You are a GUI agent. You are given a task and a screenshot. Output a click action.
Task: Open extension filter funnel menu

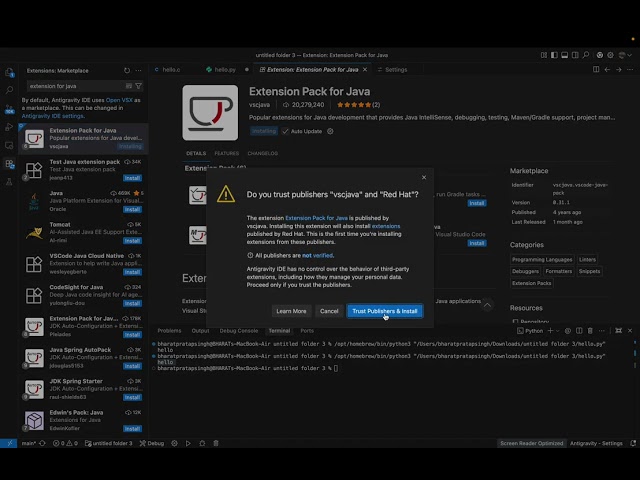coord(138,86)
